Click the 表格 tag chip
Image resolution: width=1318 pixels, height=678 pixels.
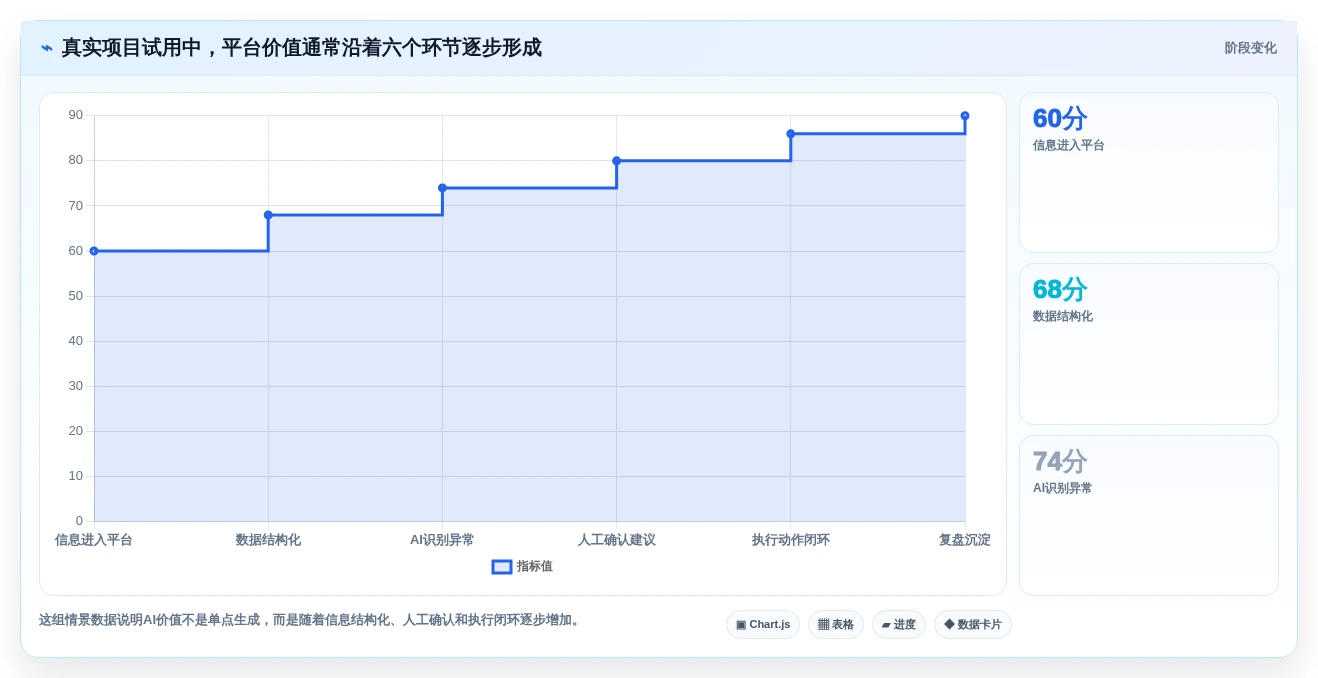click(836, 625)
